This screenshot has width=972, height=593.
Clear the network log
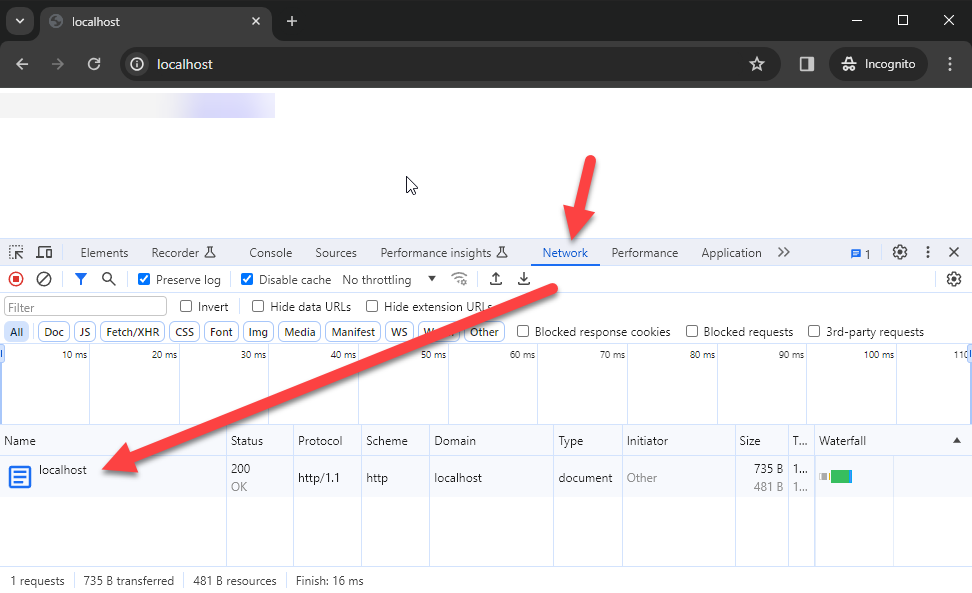pyautogui.click(x=43, y=279)
